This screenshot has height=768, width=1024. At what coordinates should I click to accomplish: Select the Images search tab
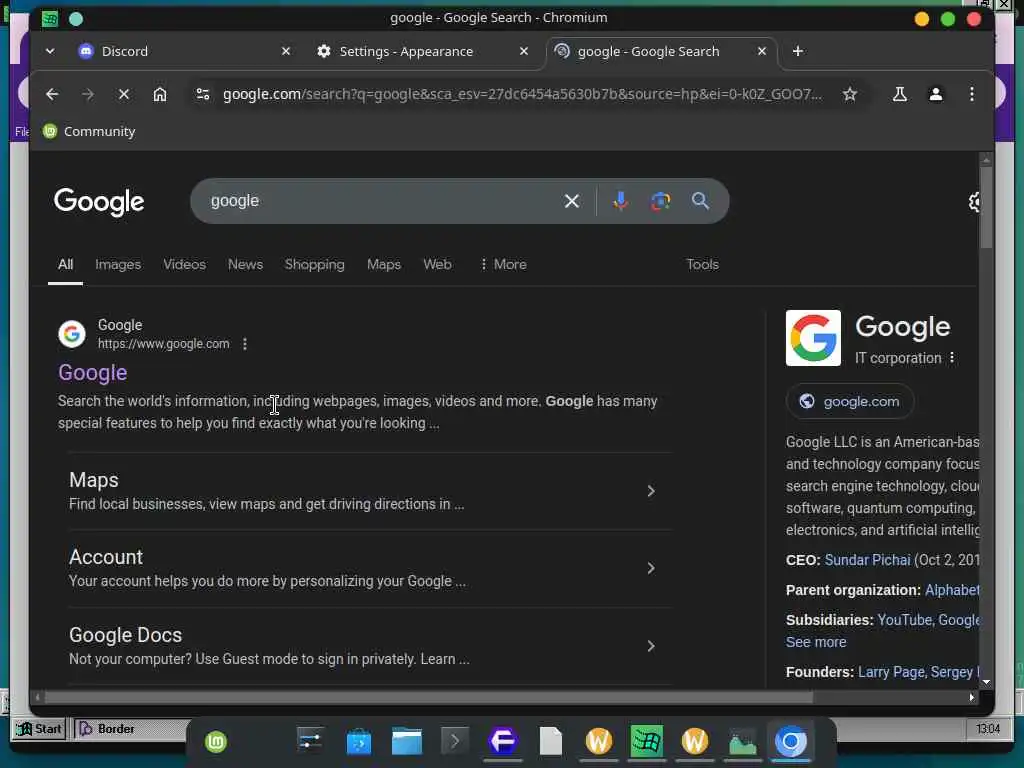coord(118,264)
